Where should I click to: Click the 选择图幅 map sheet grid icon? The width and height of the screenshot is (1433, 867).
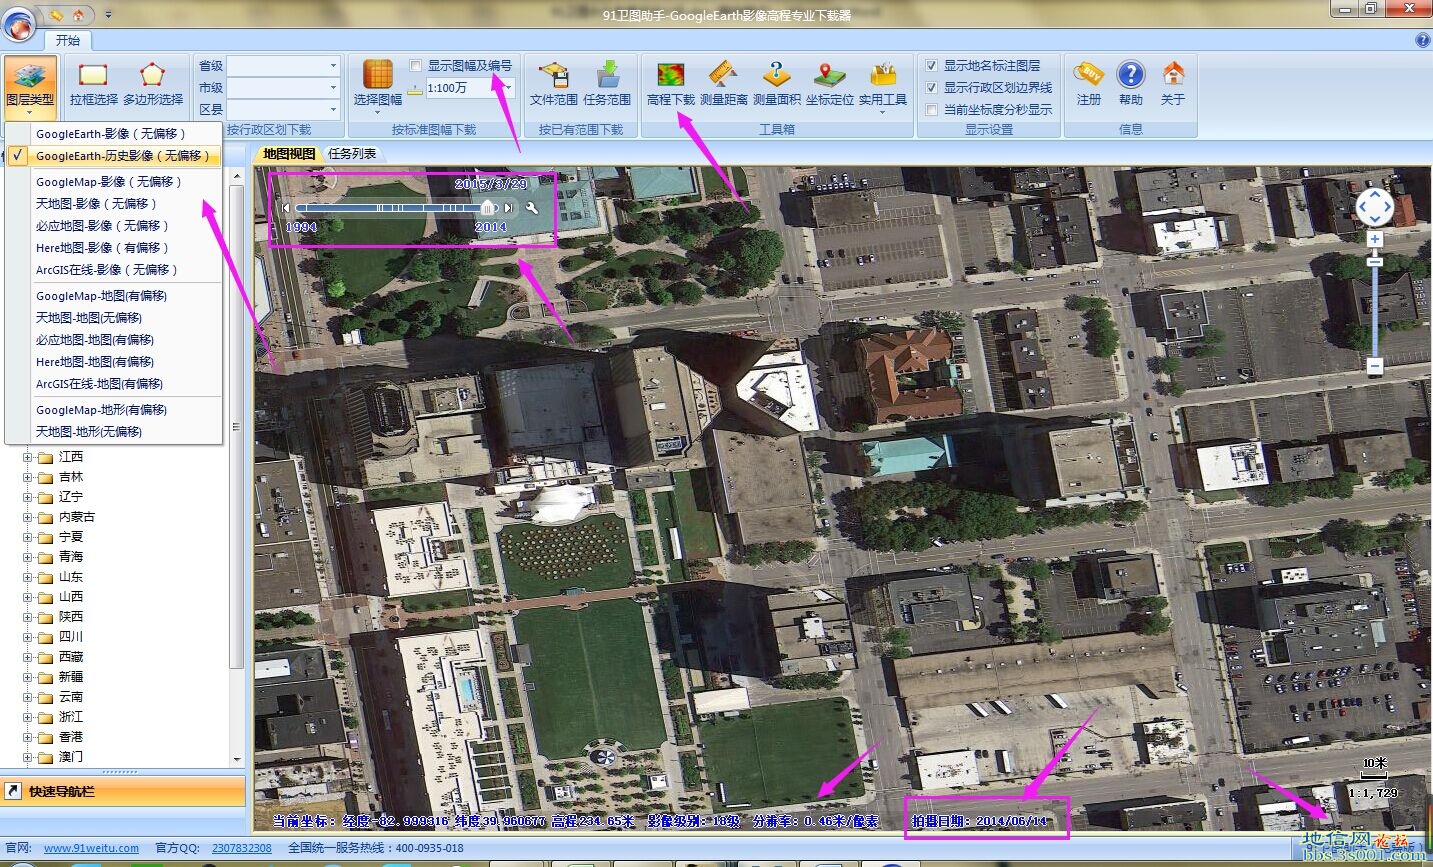tap(378, 75)
